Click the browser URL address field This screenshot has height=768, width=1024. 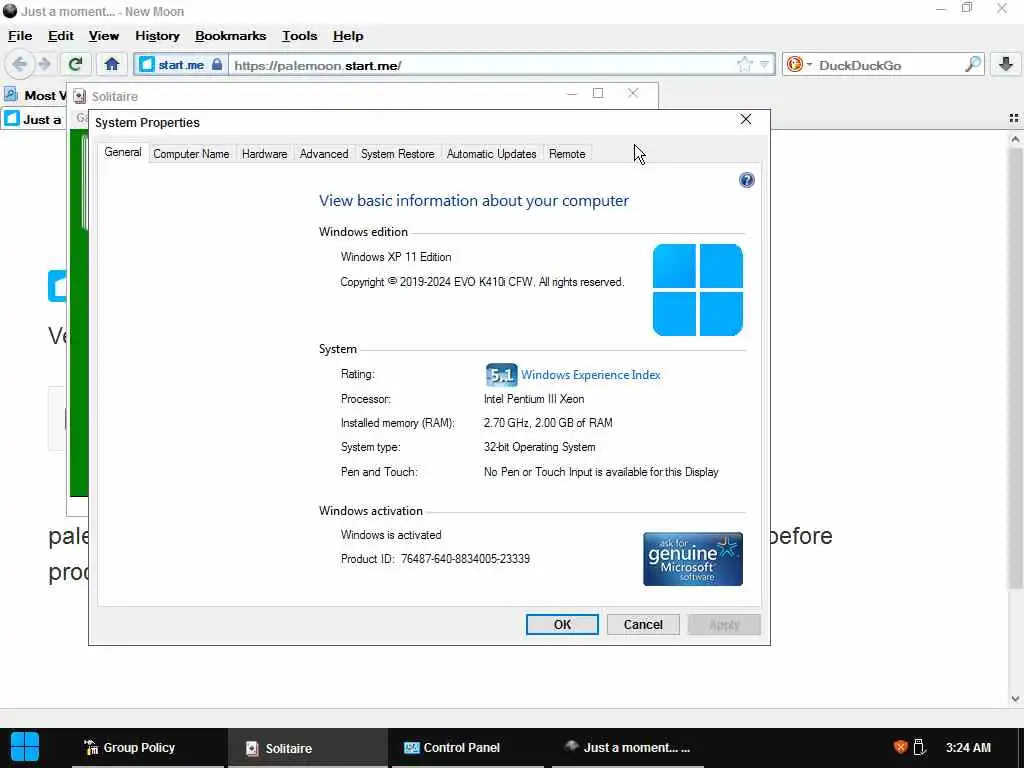(483, 65)
